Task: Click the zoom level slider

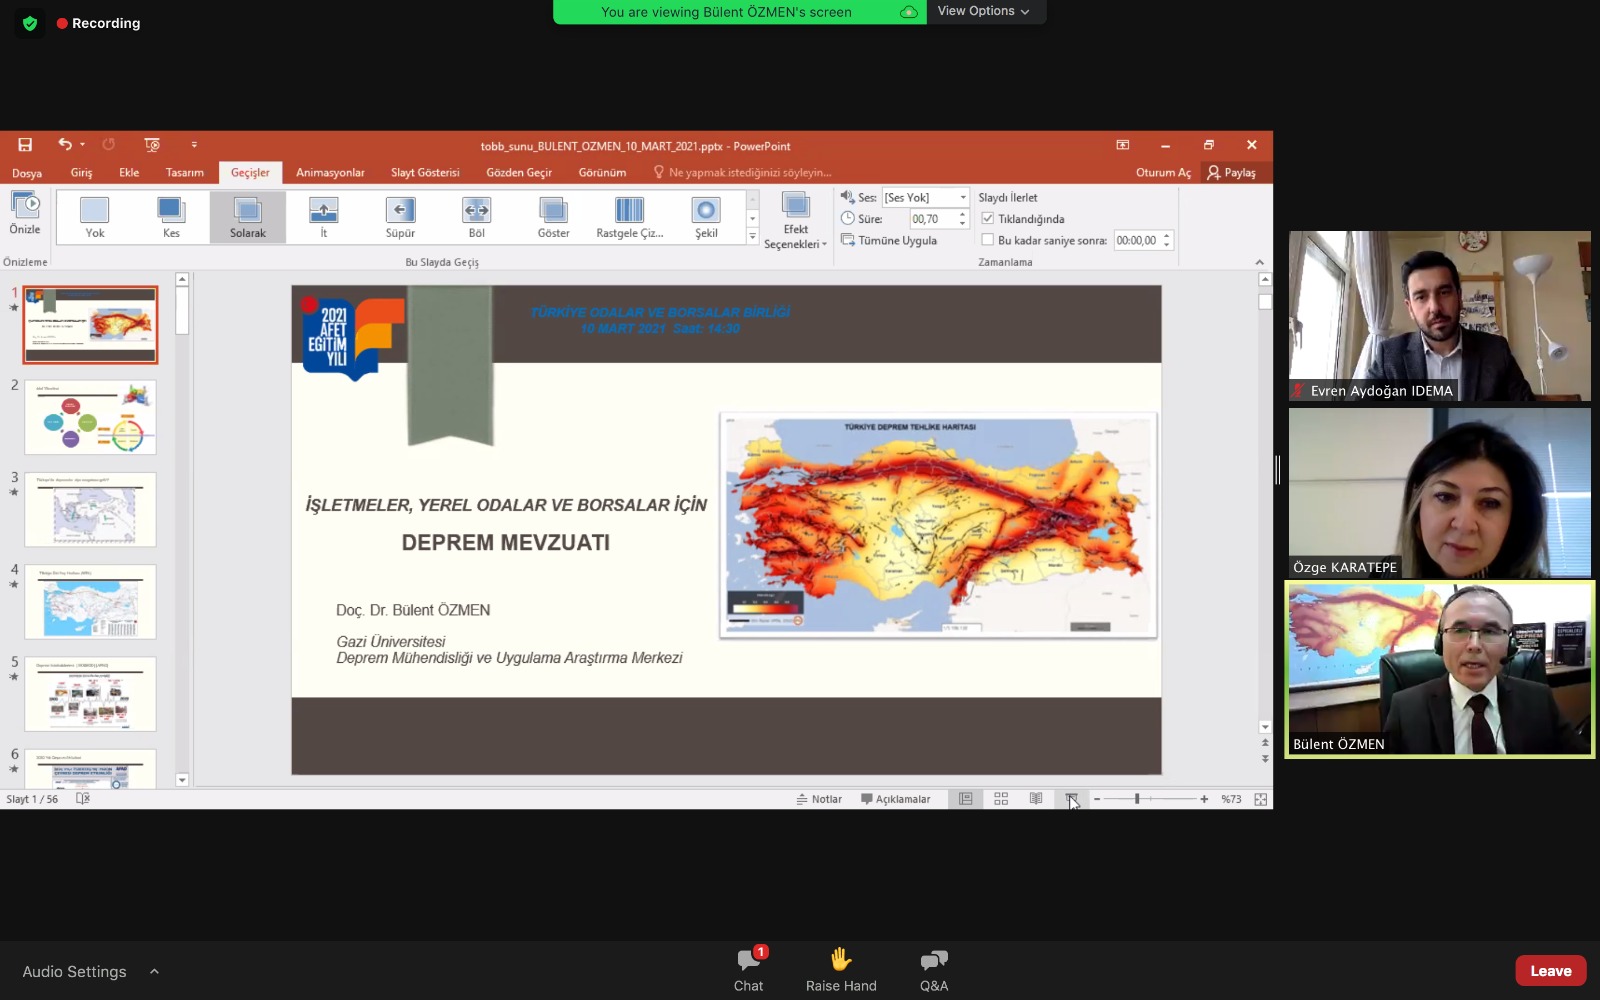Action: coord(1138,799)
